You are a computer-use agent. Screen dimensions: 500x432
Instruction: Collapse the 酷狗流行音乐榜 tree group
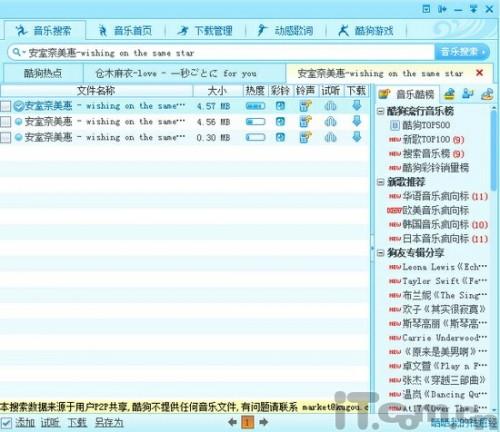(x=380, y=111)
